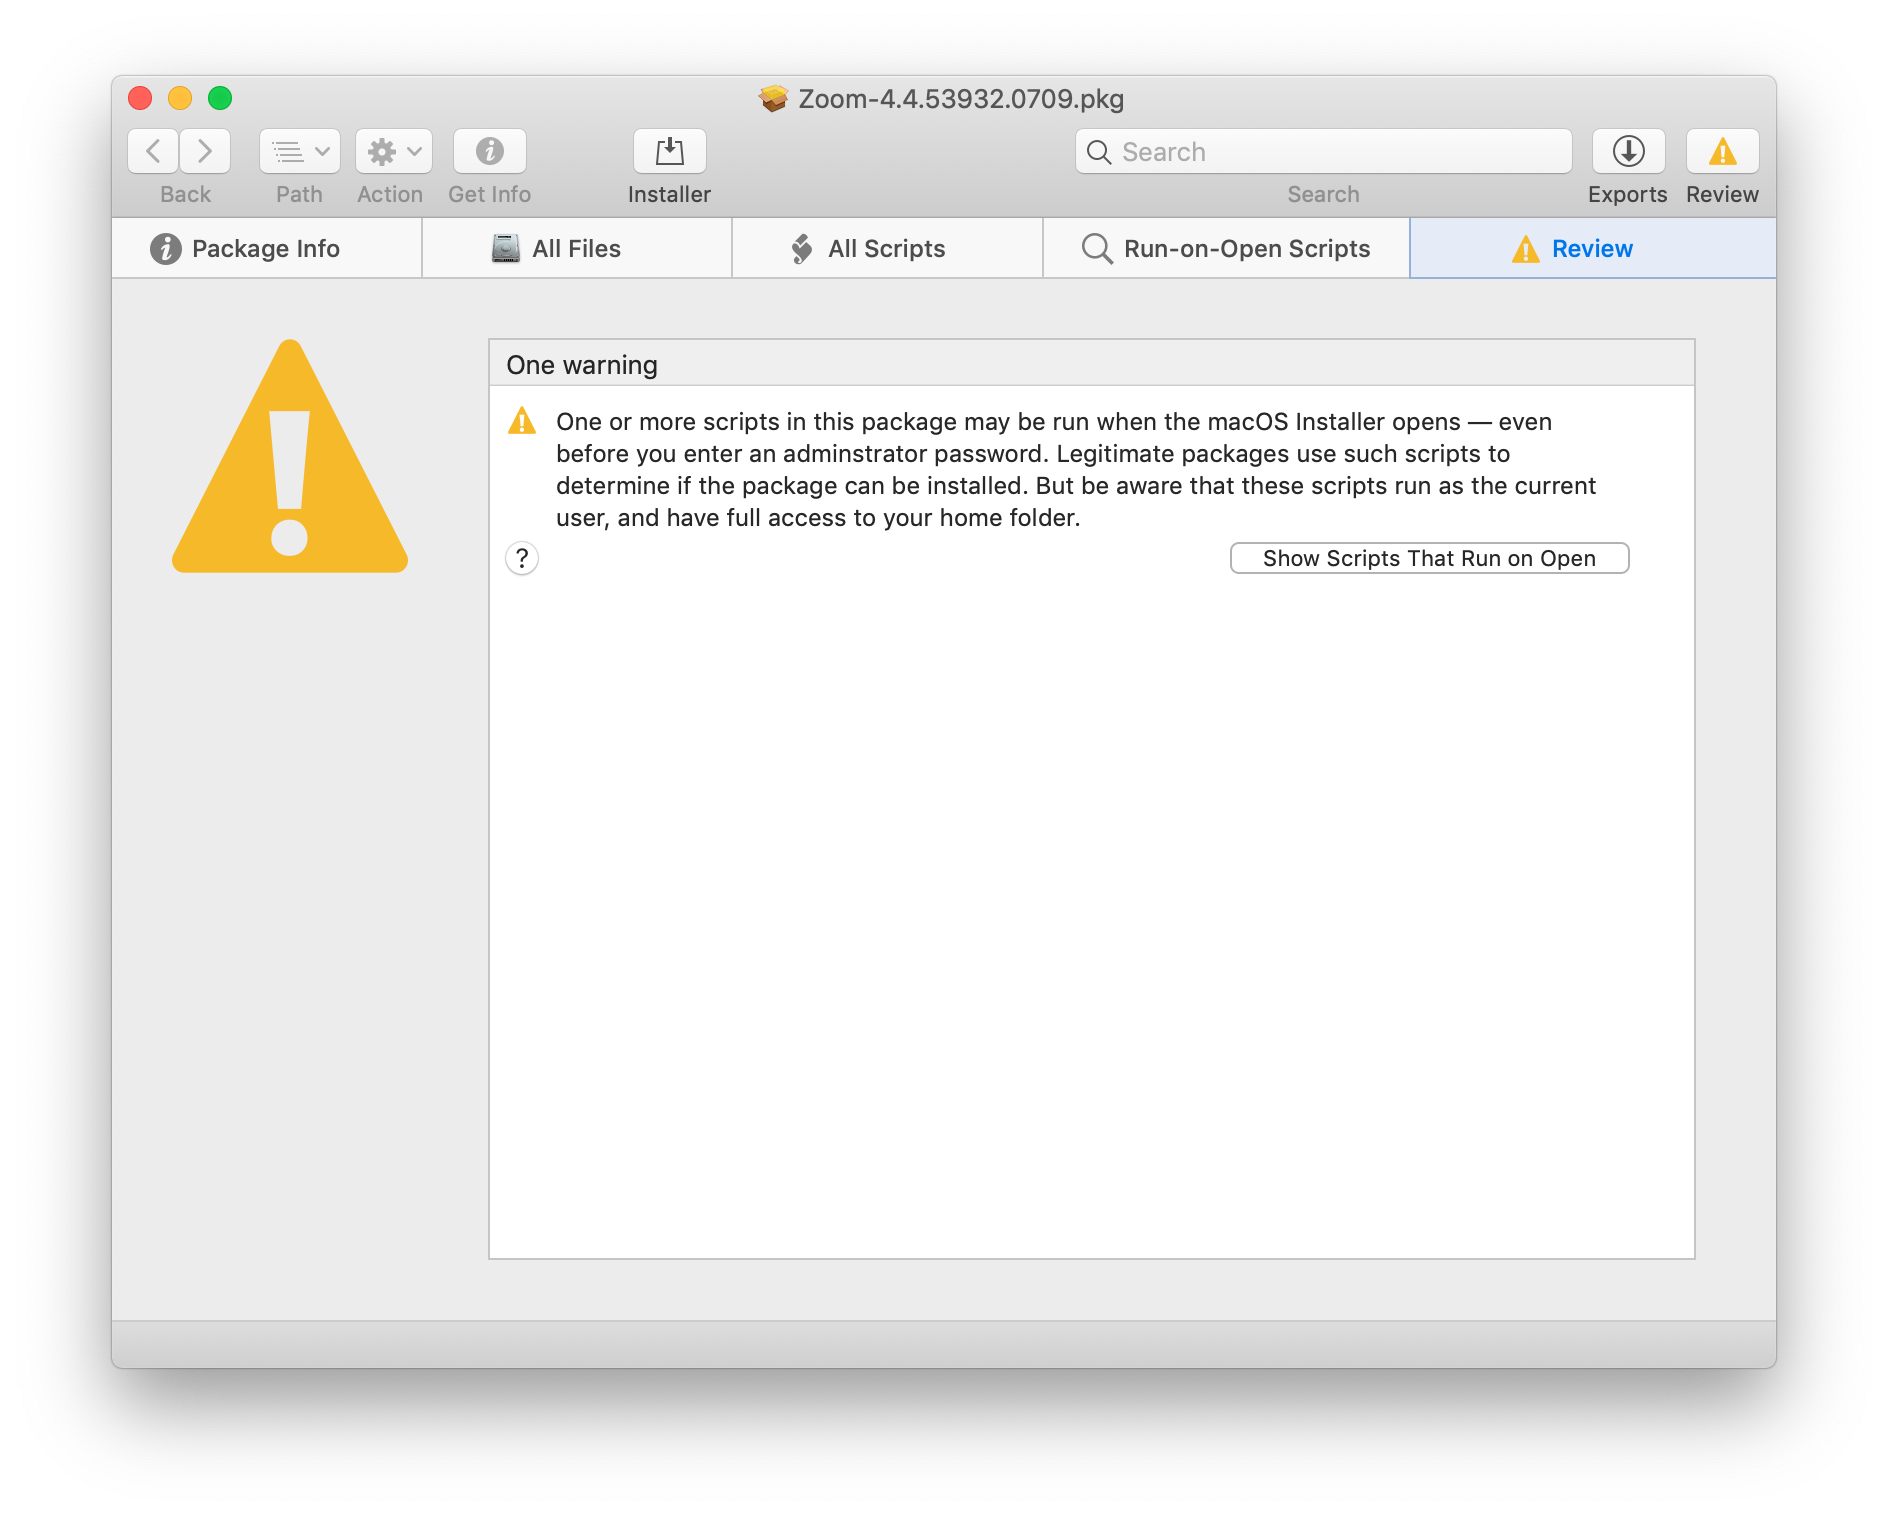Select the Review tab
The height and width of the screenshot is (1516, 1888).
[x=1593, y=248]
